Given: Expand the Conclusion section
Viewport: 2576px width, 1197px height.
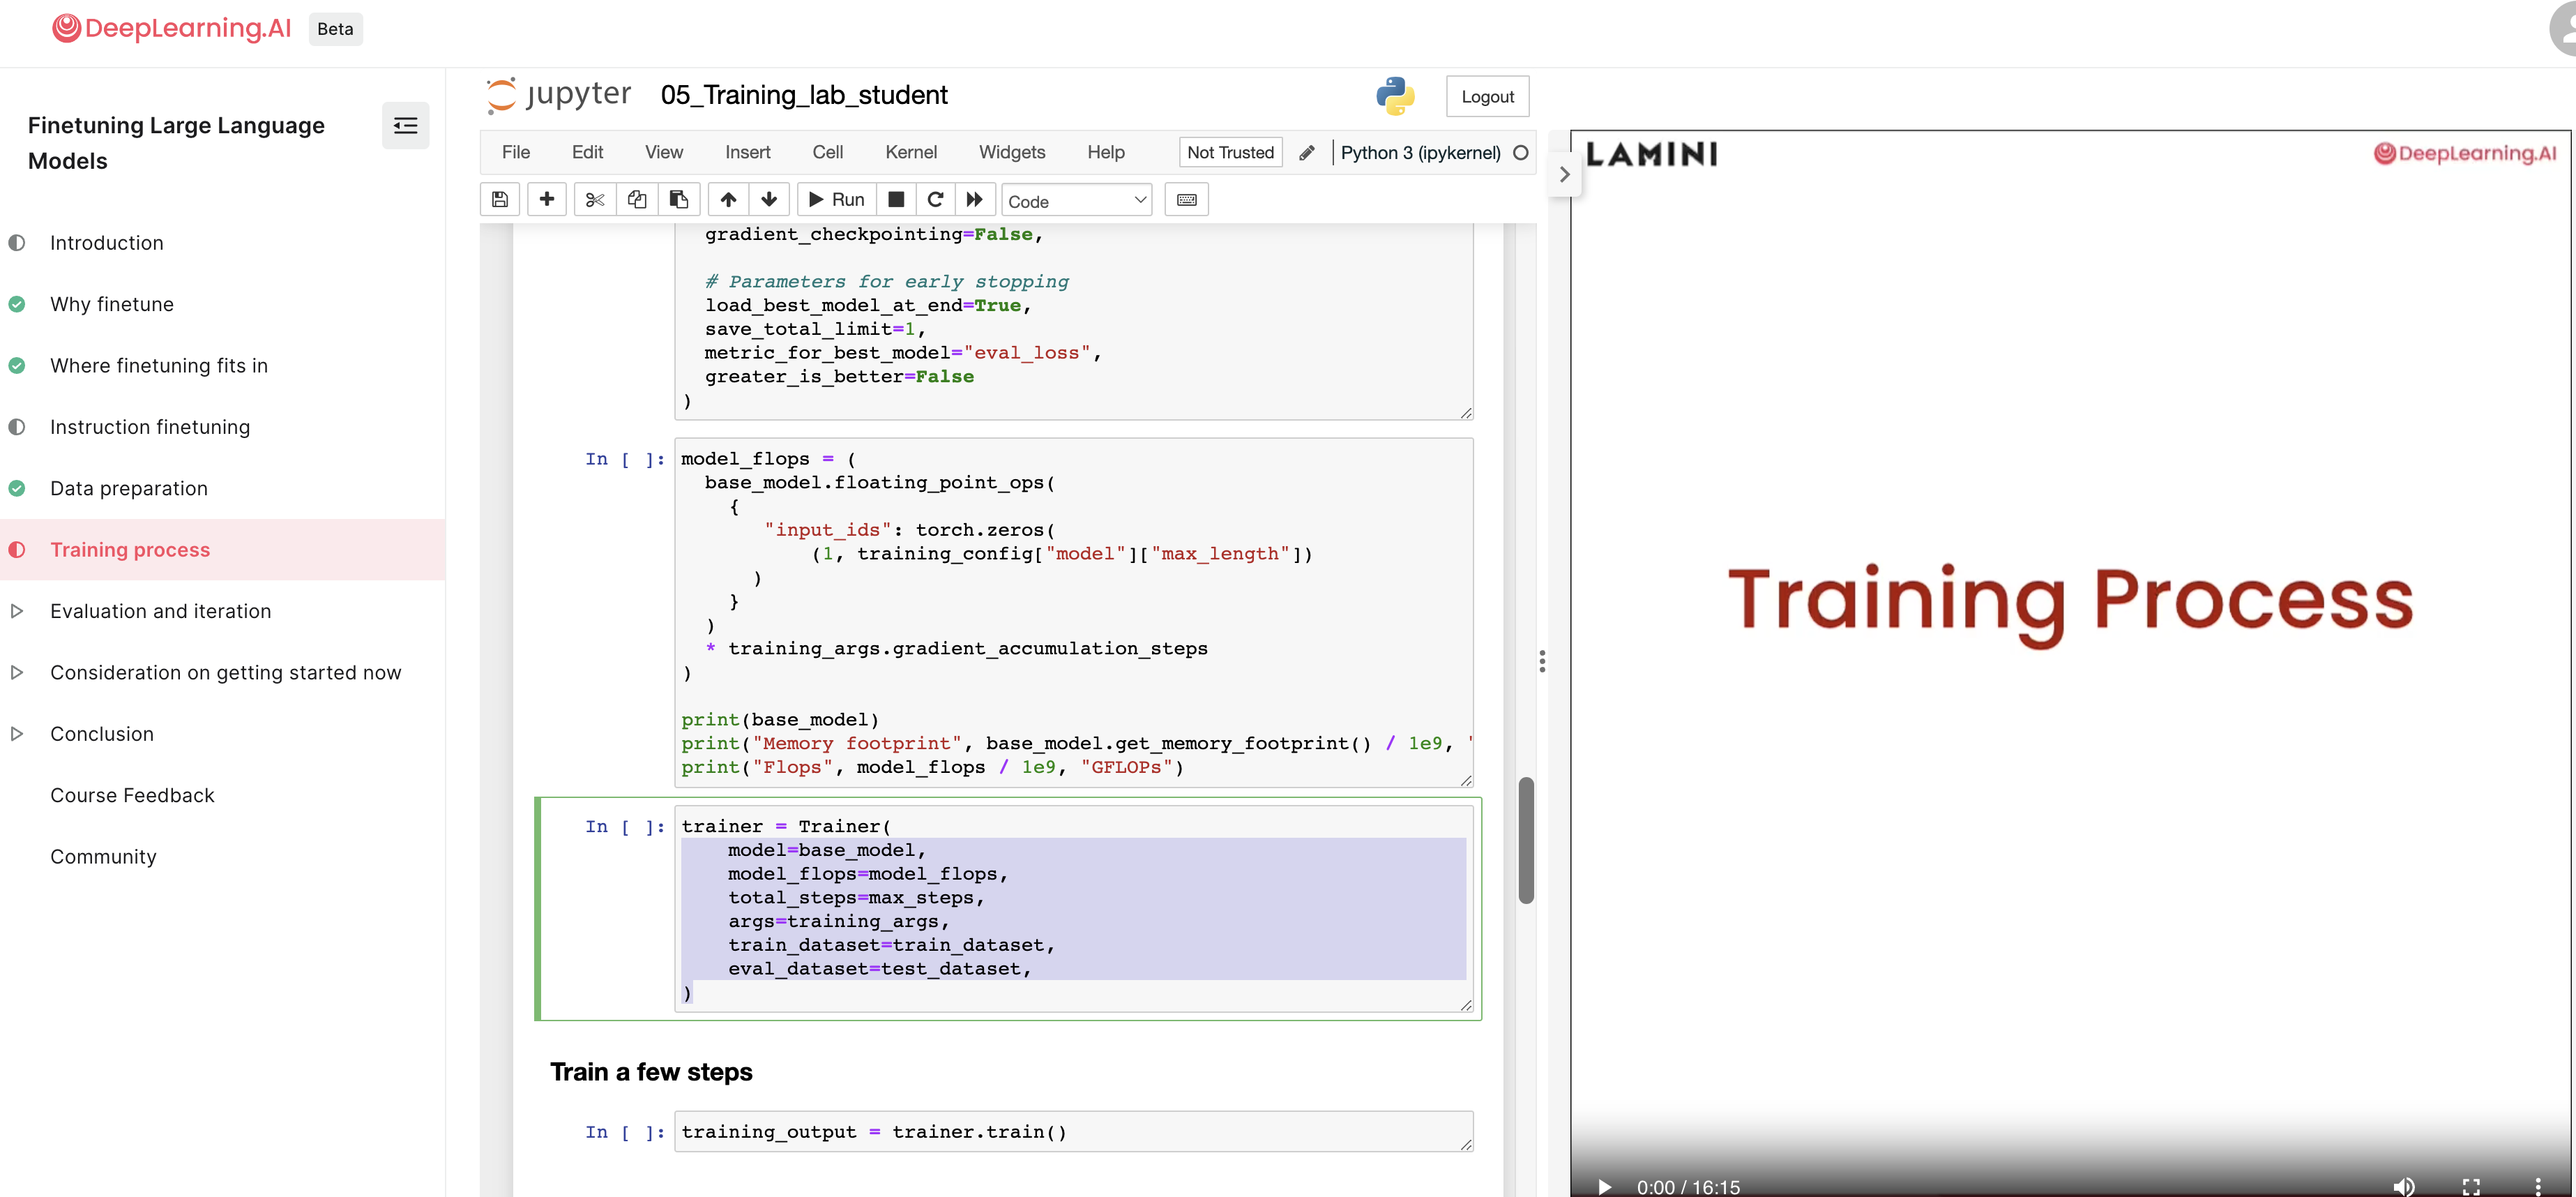Looking at the screenshot, I should pos(16,733).
